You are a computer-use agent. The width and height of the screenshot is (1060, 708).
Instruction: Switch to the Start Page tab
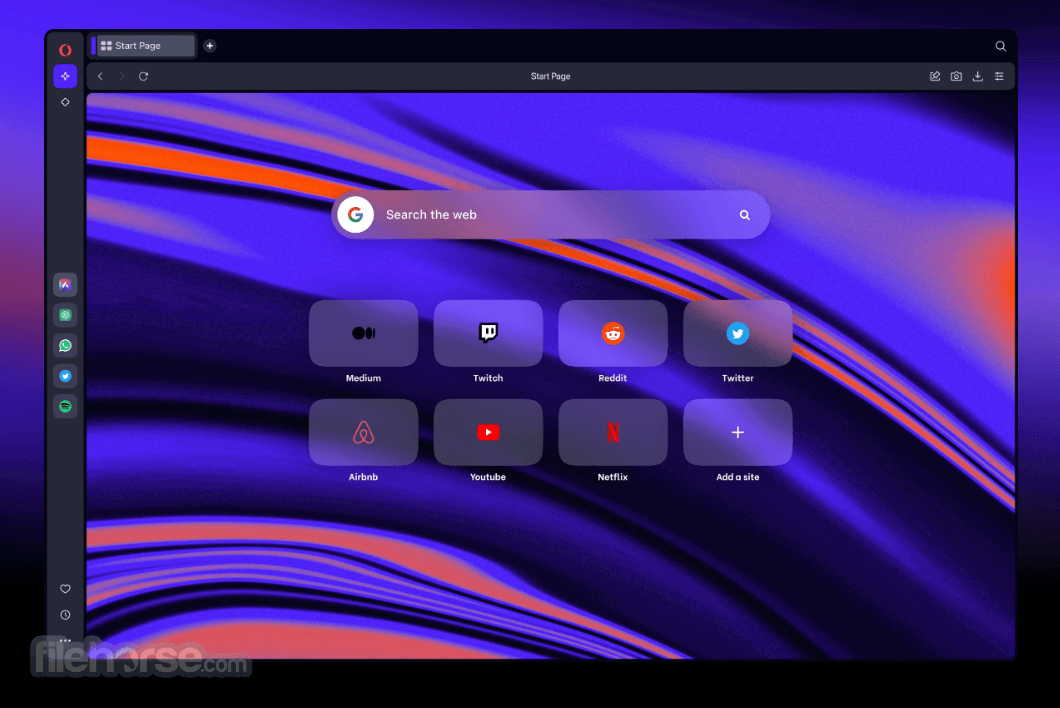click(142, 45)
